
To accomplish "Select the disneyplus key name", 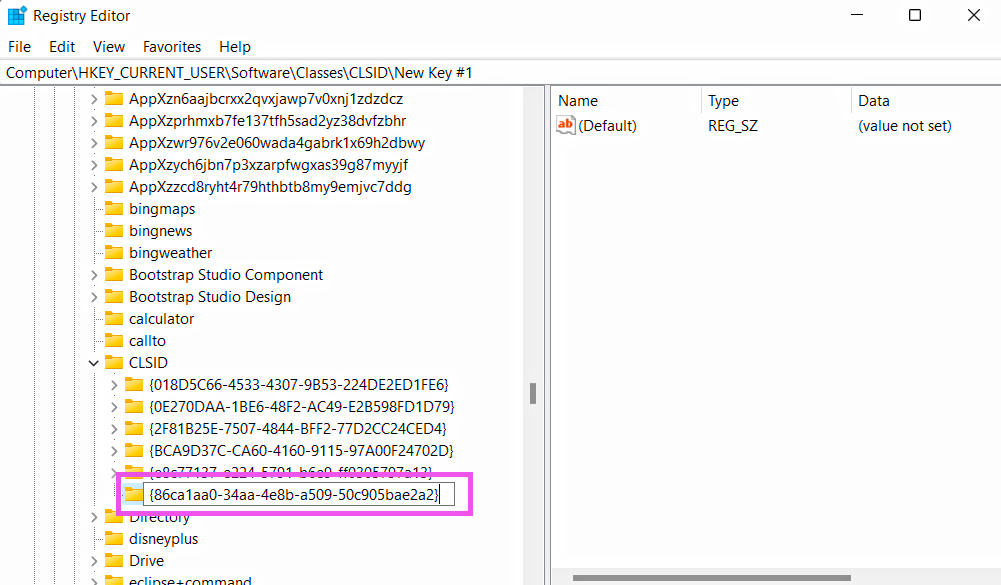I will [x=163, y=539].
